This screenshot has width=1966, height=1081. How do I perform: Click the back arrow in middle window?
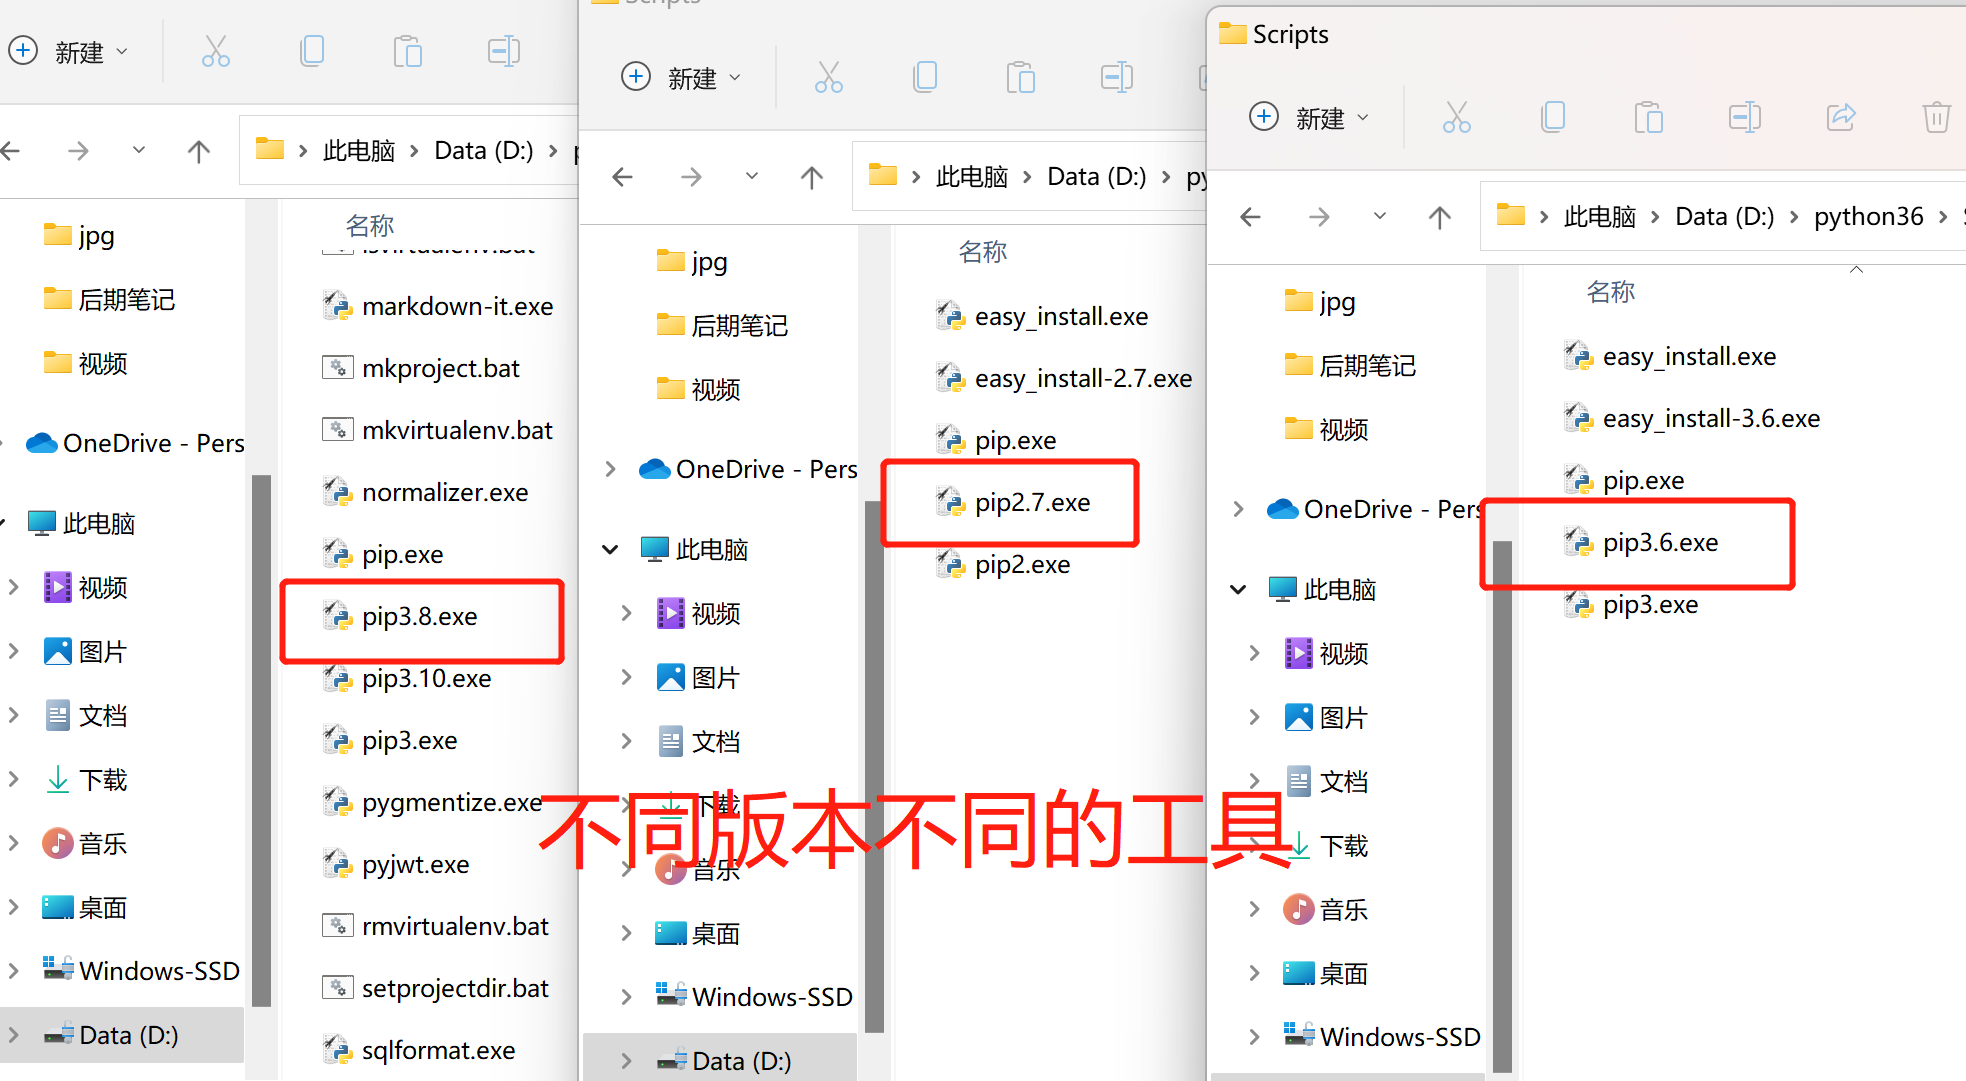point(623,178)
